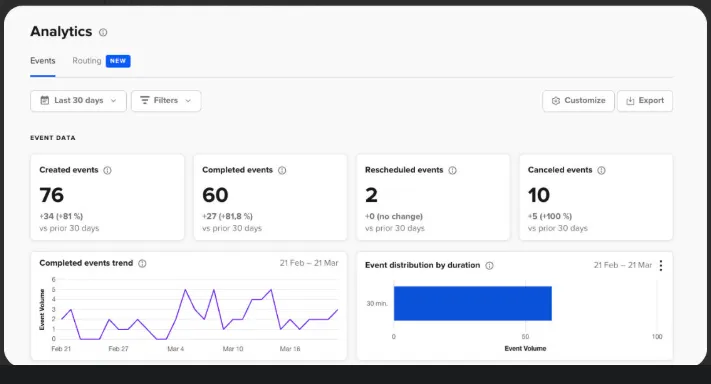This screenshot has height=384, width=711.
Task: Switch to the Routing tab
Action: point(87,61)
